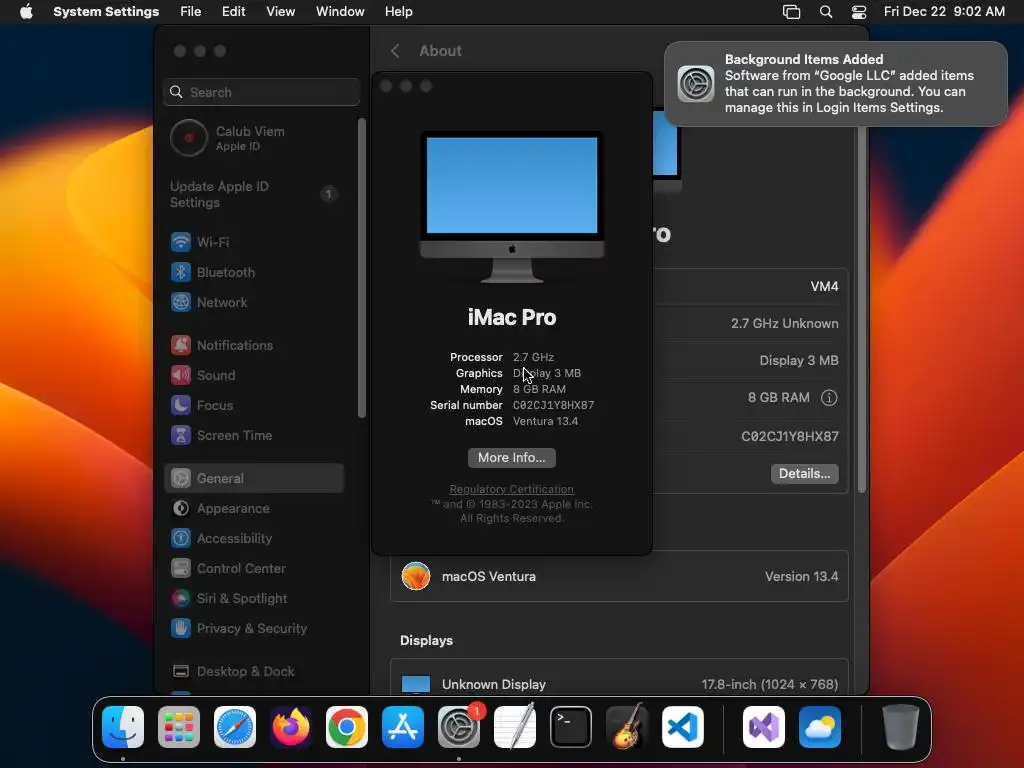This screenshot has height=768, width=1024.
Task: Launch Firefox from the Dock
Action: (291, 727)
